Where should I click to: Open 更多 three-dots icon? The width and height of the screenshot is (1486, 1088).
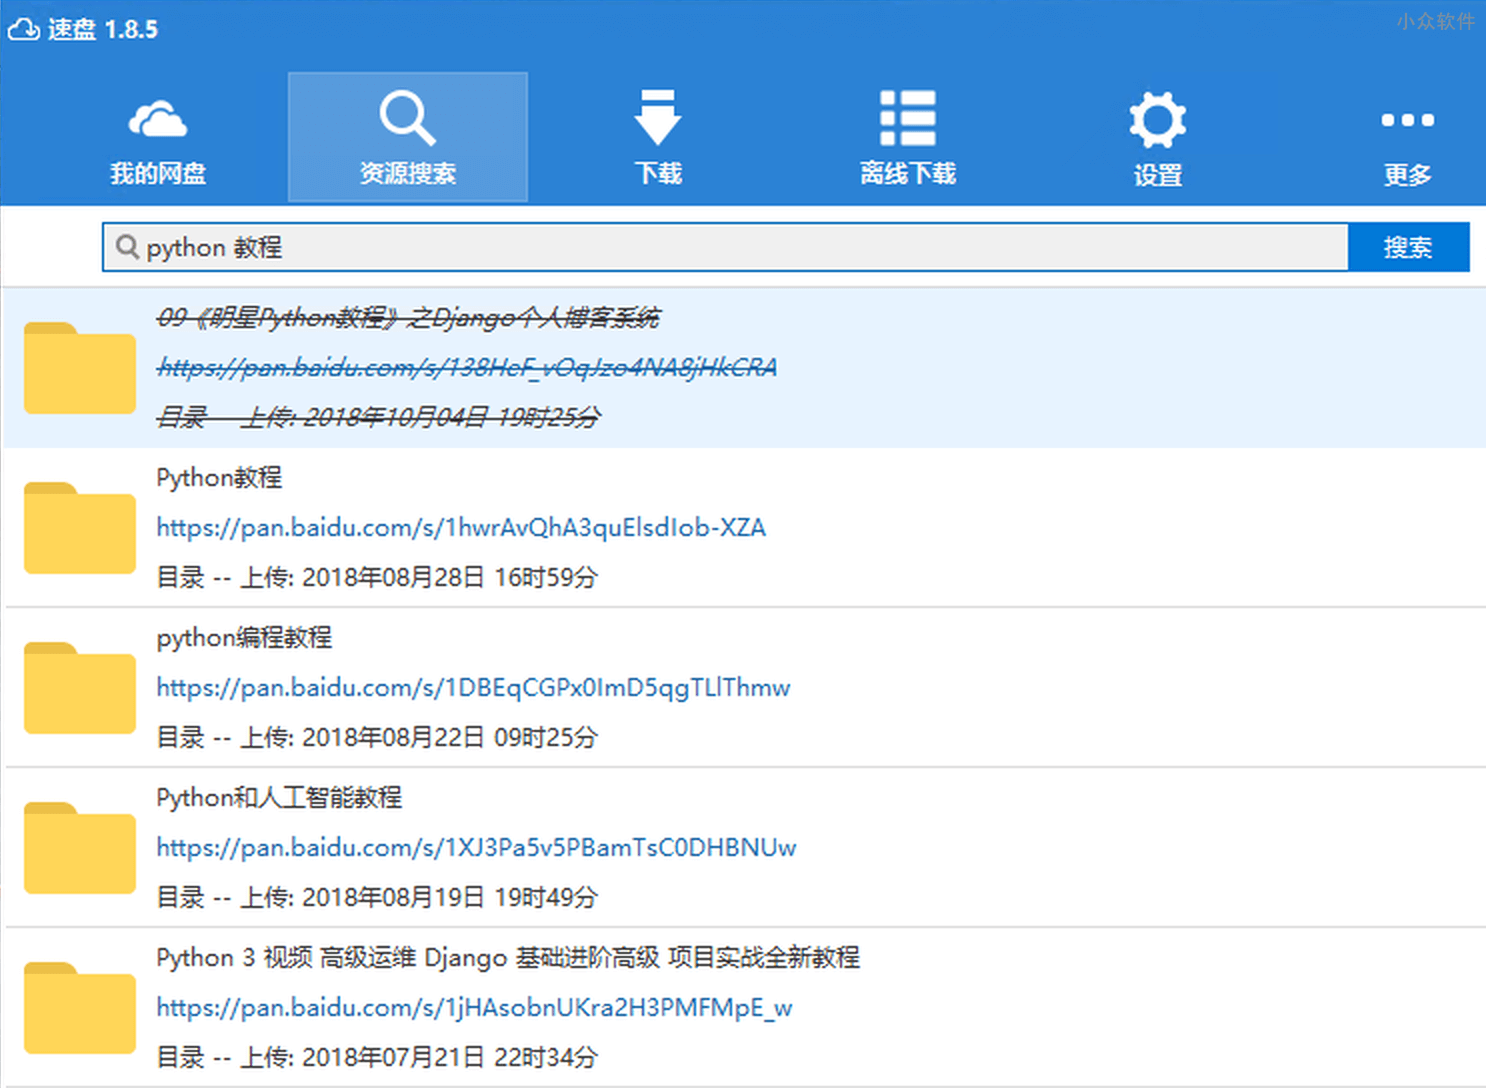[1407, 120]
